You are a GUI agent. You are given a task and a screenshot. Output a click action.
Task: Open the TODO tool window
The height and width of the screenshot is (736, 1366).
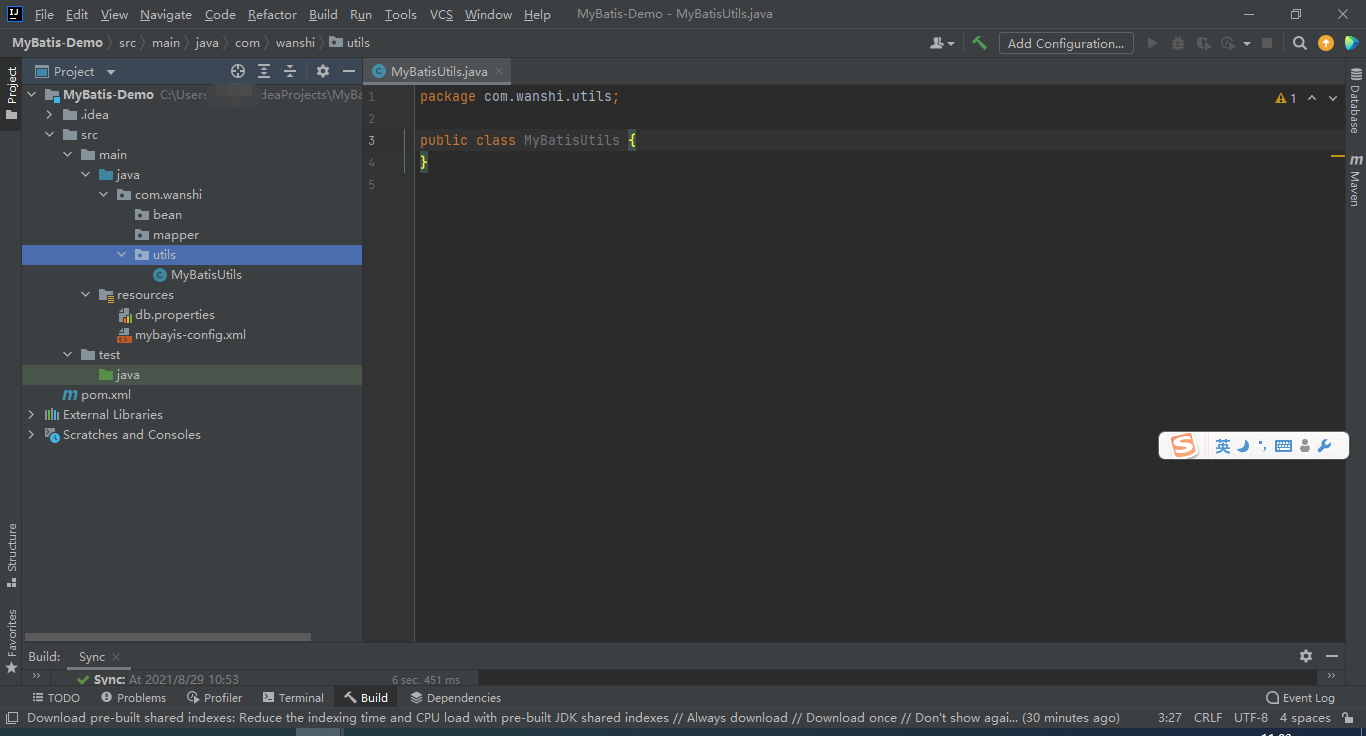coord(56,698)
